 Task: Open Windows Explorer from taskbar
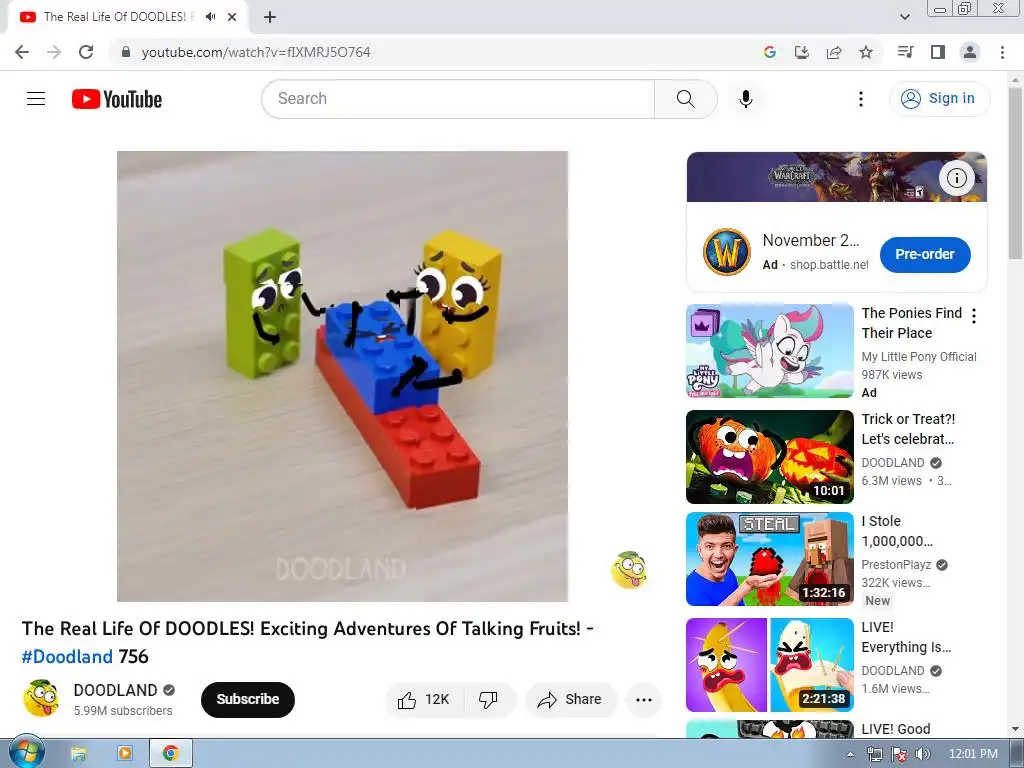pyautogui.click(x=79, y=754)
